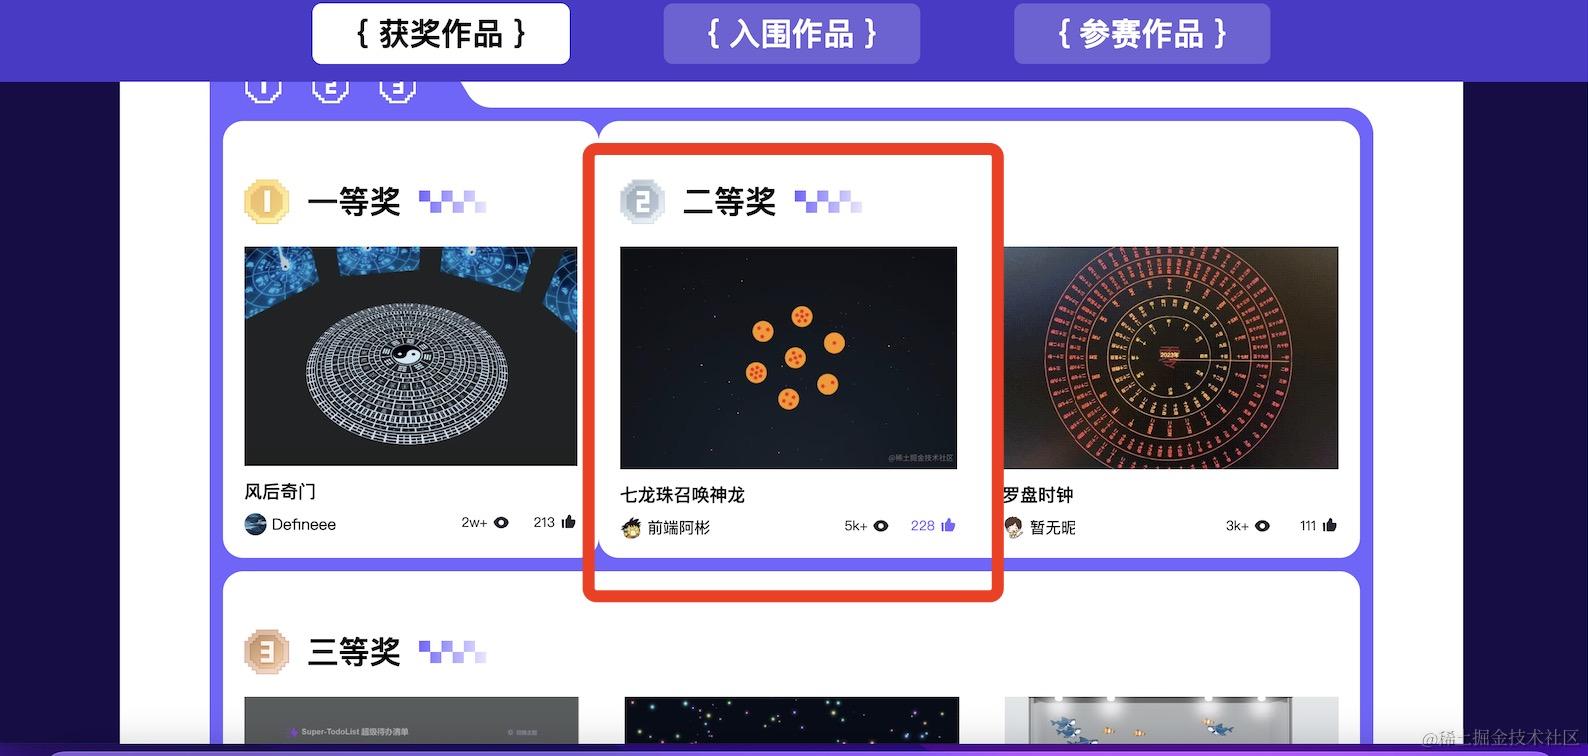Open the 风后奇门 preview thumbnail

pyautogui.click(x=411, y=356)
